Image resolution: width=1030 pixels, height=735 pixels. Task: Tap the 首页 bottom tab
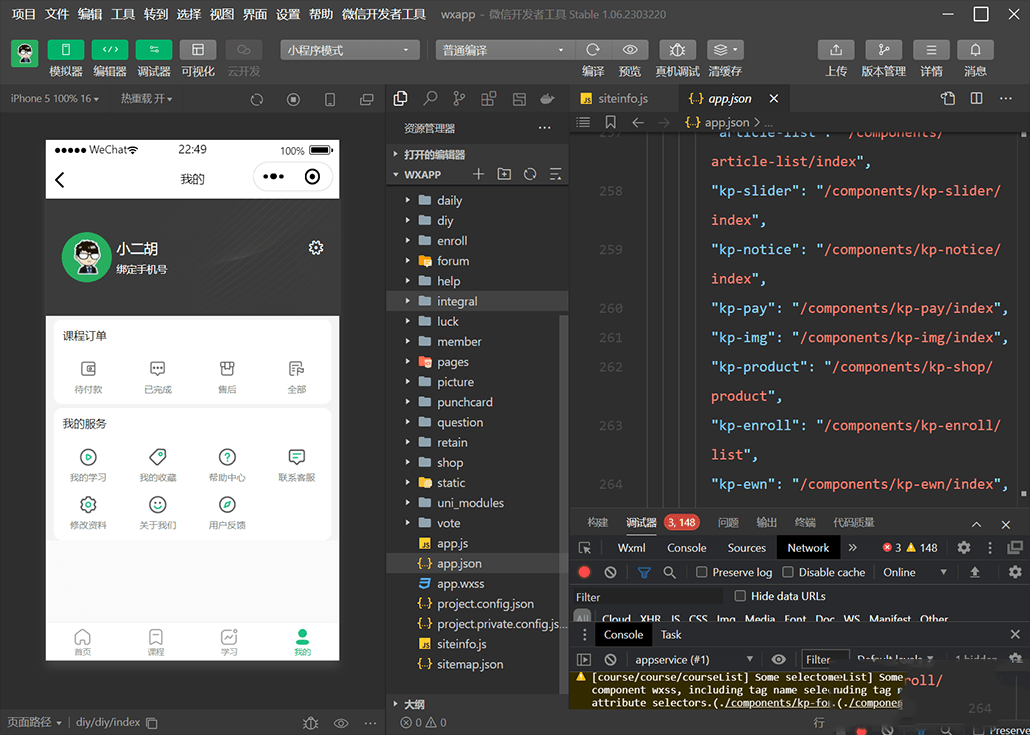coord(82,642)
